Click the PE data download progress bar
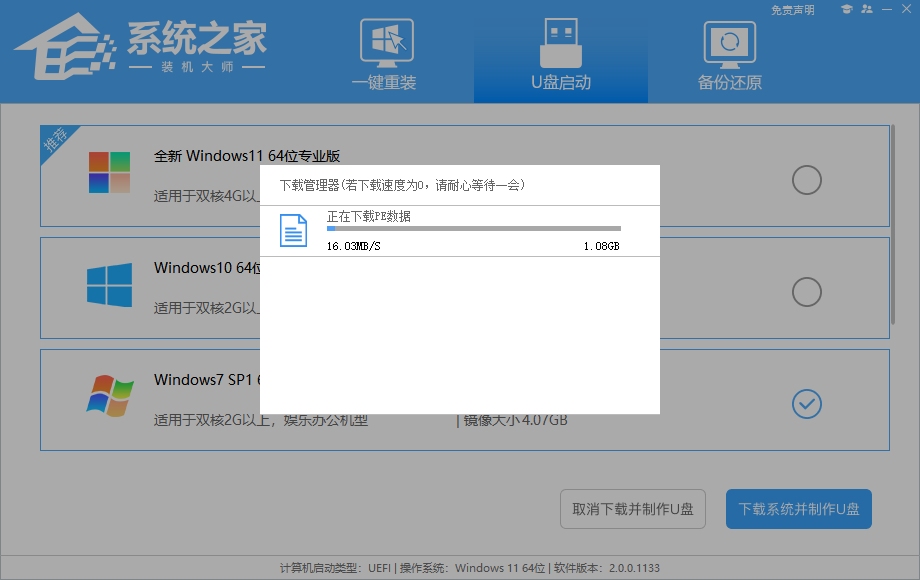The width and height of the screenshot is (920, 580). (x=475, y=228)
